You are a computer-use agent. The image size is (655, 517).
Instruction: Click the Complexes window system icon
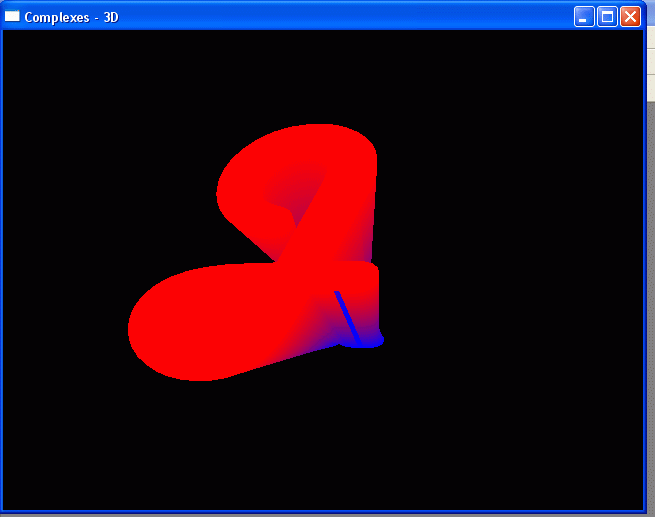12,17
